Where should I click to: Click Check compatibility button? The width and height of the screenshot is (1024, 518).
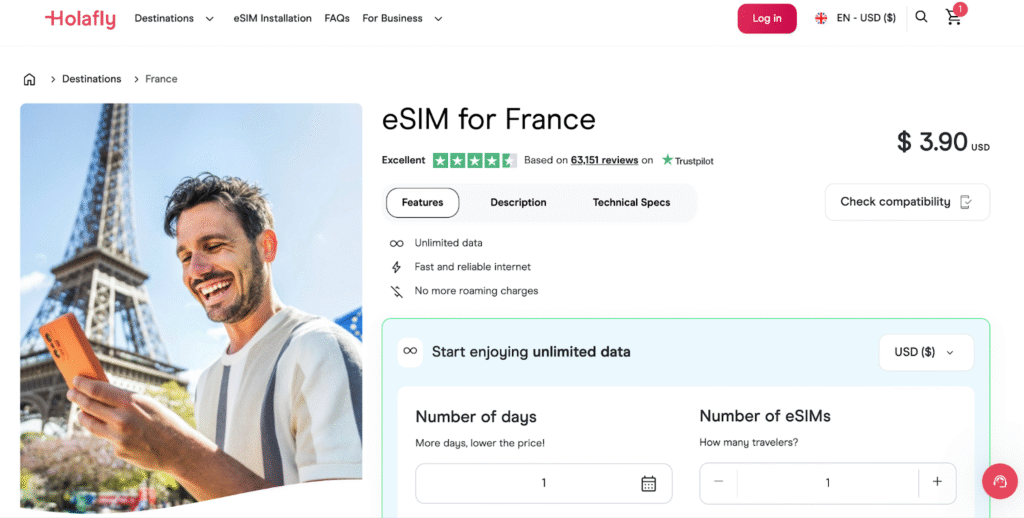tap(906, 202)
